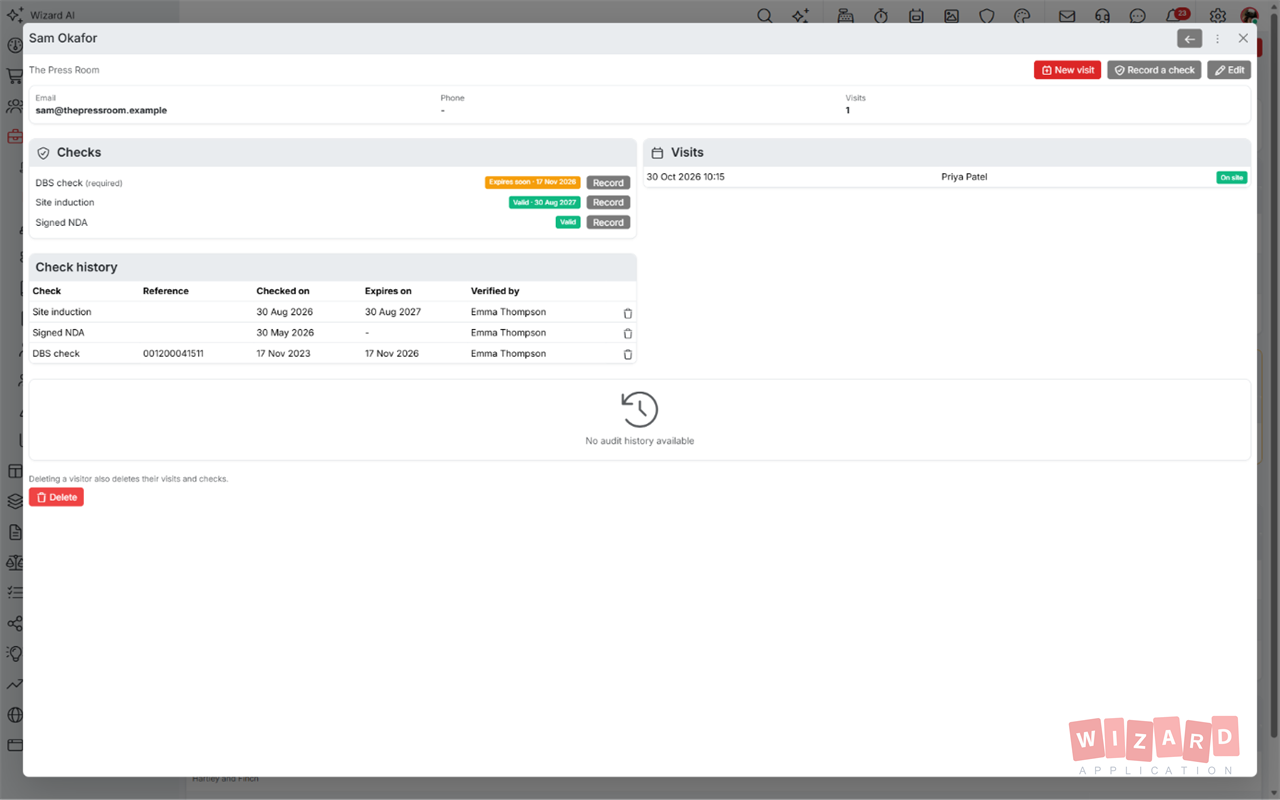
Task: Go back using the arrow button in Sam Okafor dialog
Action: (x=1189, y=39)
